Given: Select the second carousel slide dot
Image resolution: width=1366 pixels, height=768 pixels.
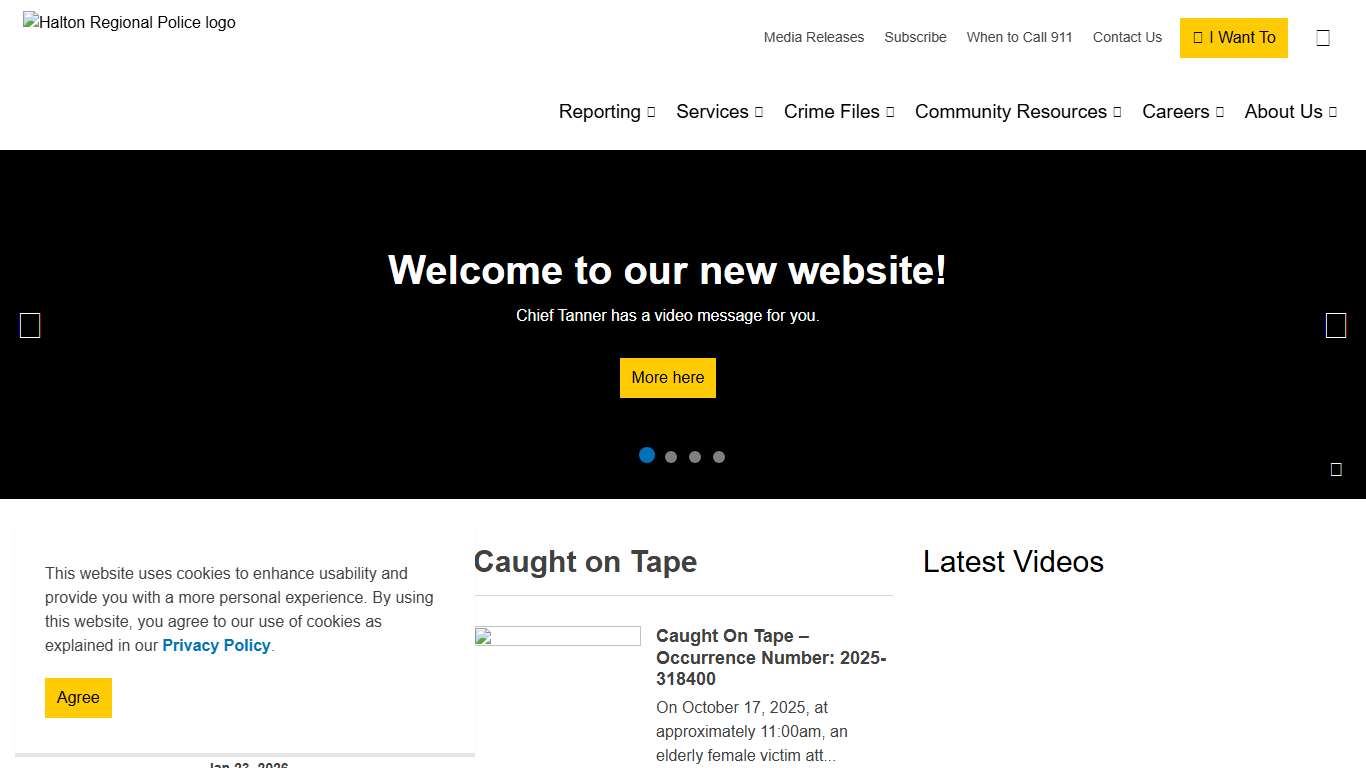Looking at the screenshot, I should (x=671, y=457).
